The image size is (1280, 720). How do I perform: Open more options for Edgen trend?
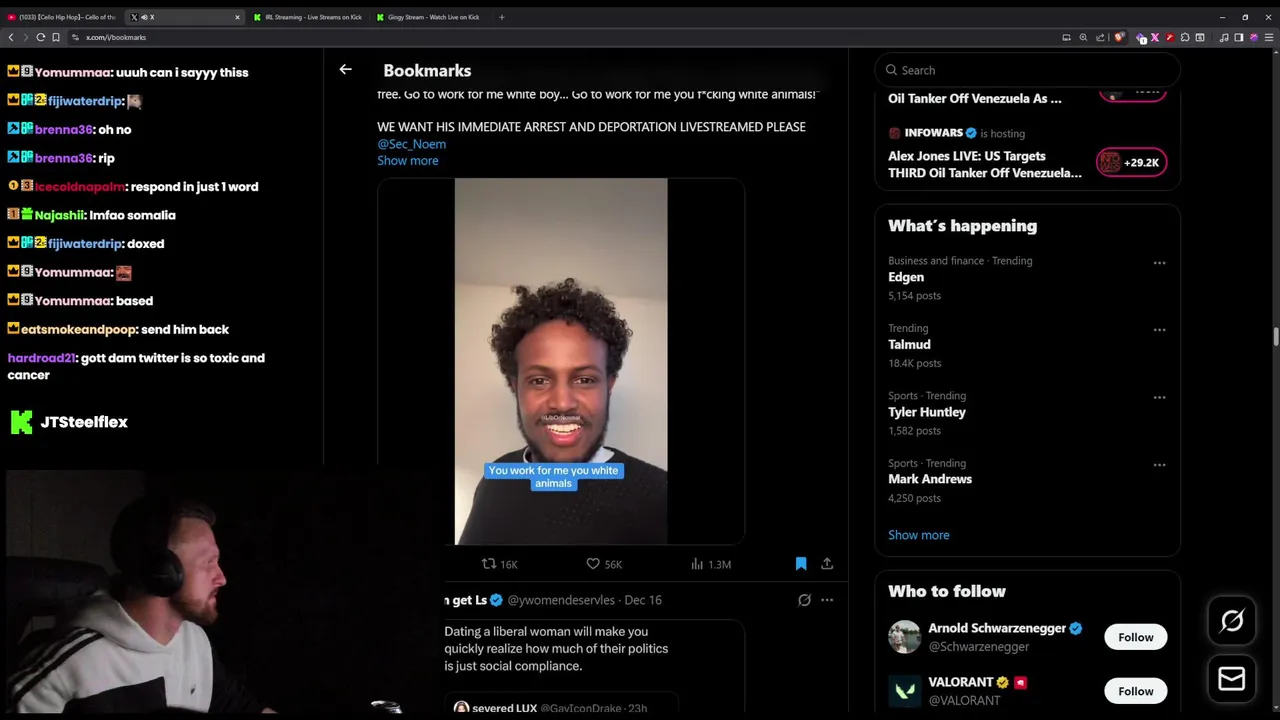[1159, 263]
